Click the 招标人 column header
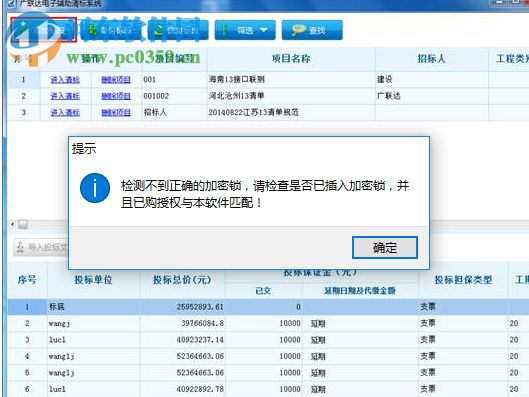This screenshot has width=529, height=397. point(431,59)
